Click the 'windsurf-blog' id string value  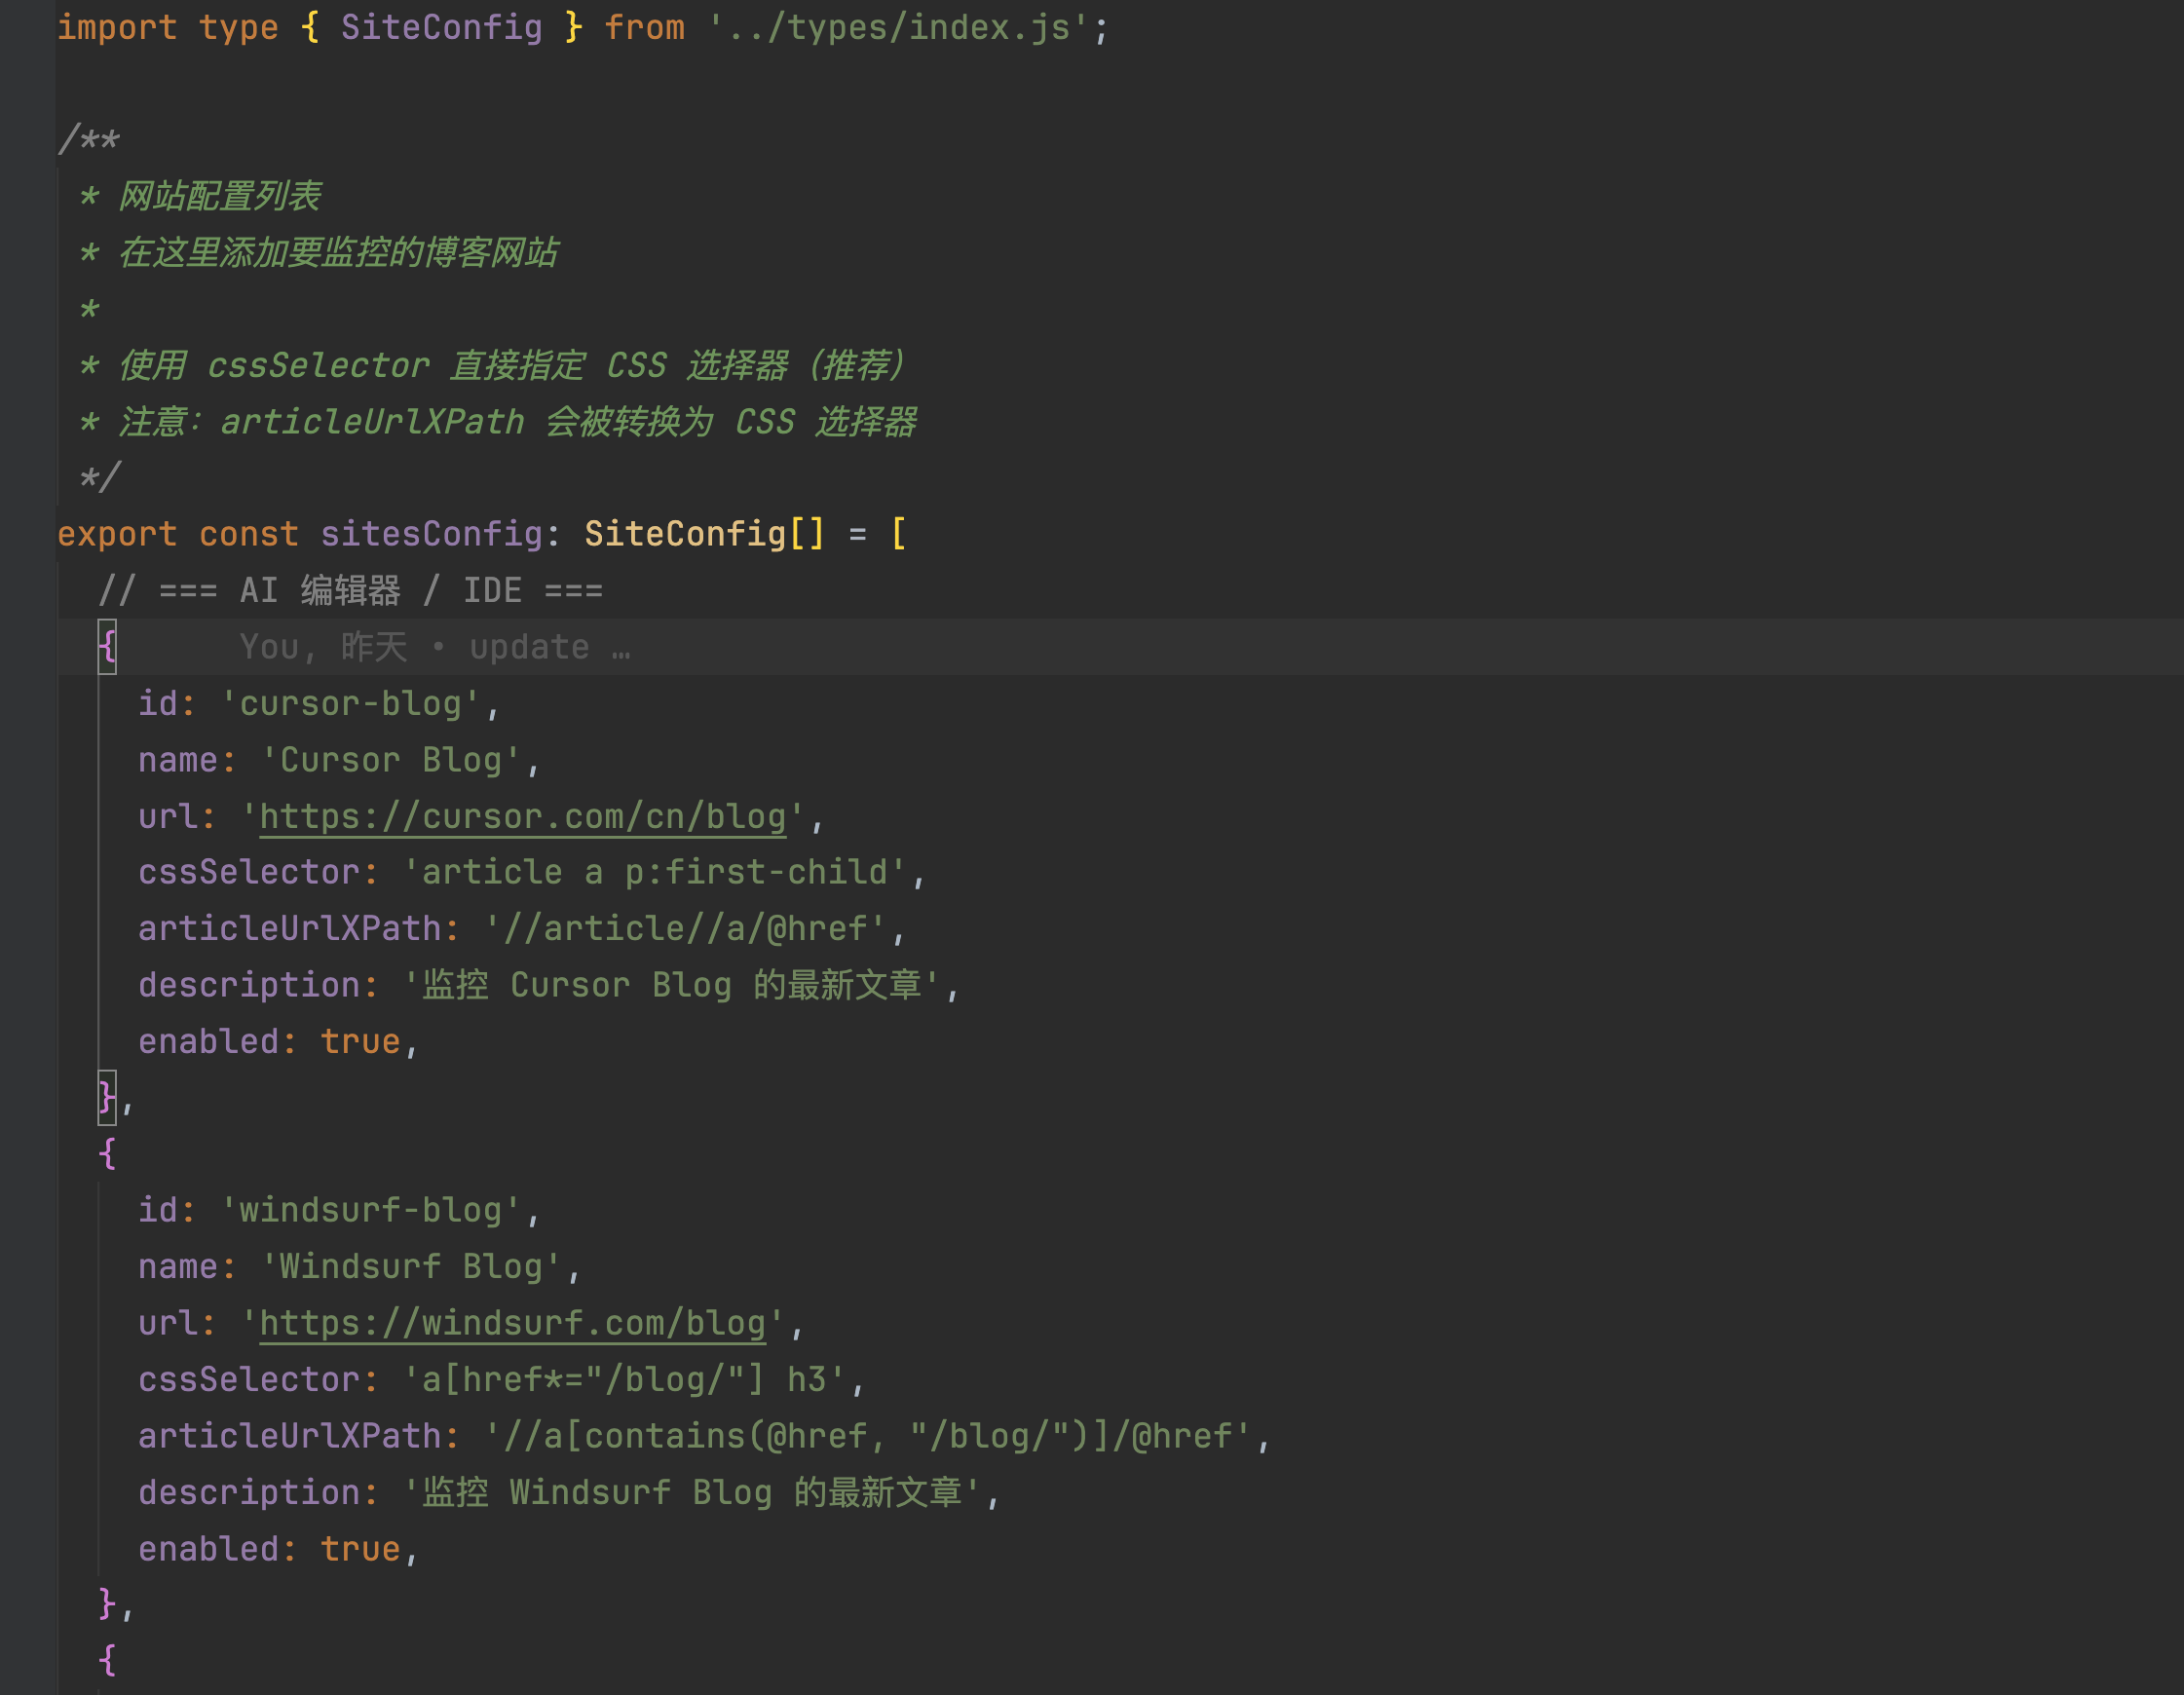[370, 1211]
